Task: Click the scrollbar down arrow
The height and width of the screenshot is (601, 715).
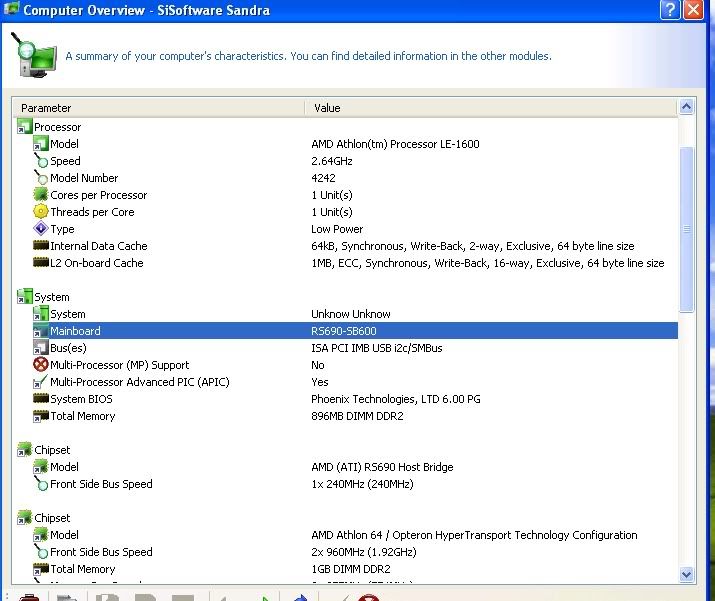Action: tap(686, 574)
